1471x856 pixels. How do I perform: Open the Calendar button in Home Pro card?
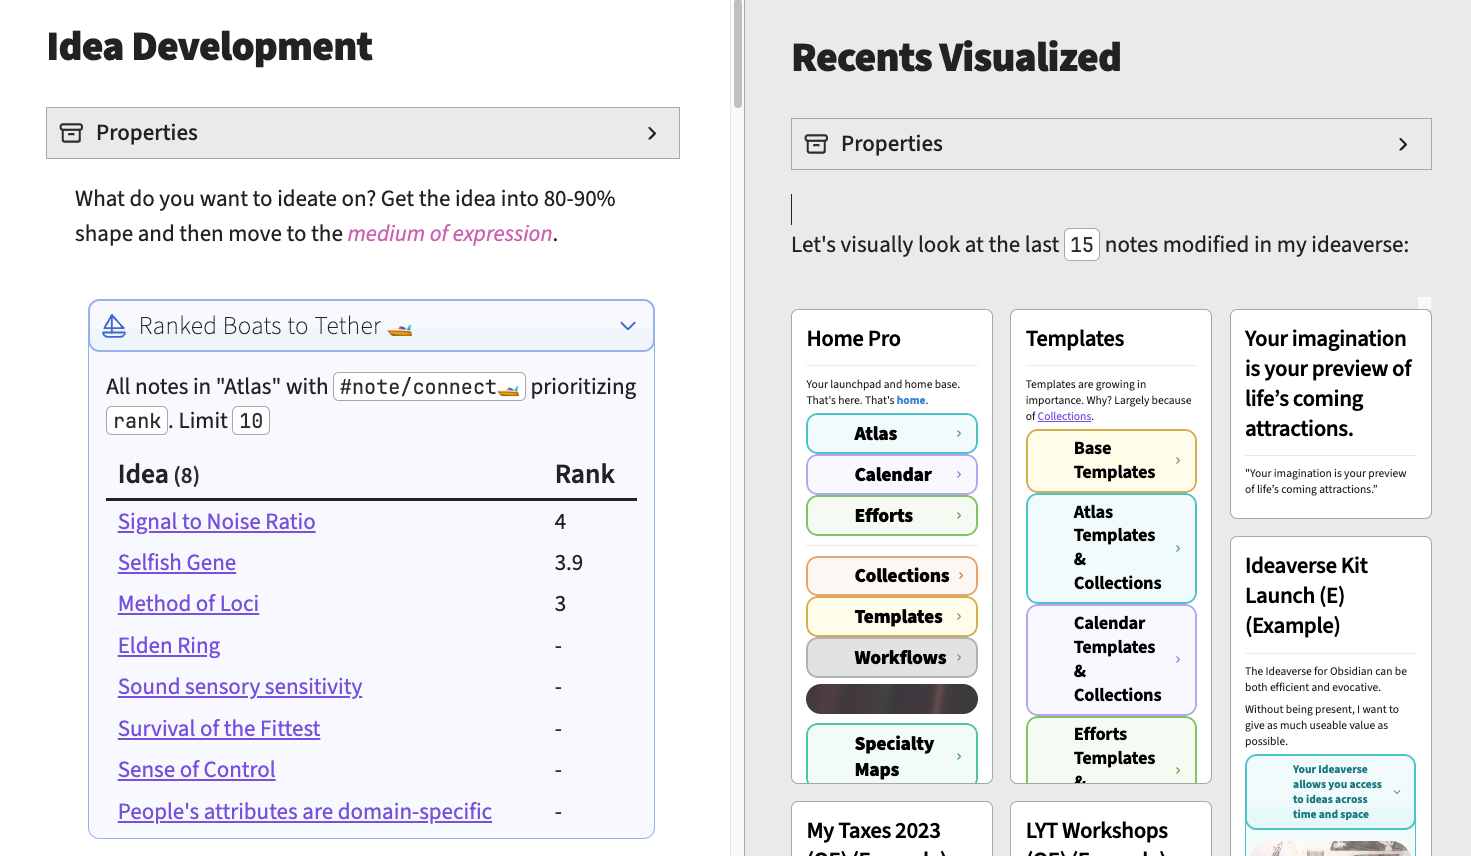click(x=892, y=474)
